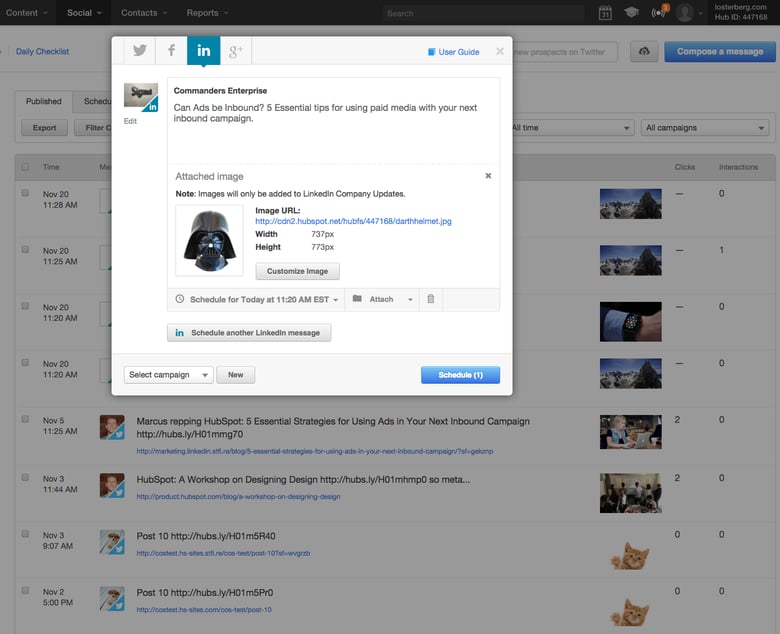
Task: Check the Nov 20 11:28 AM row checkbox
Action: coord(25,193)
